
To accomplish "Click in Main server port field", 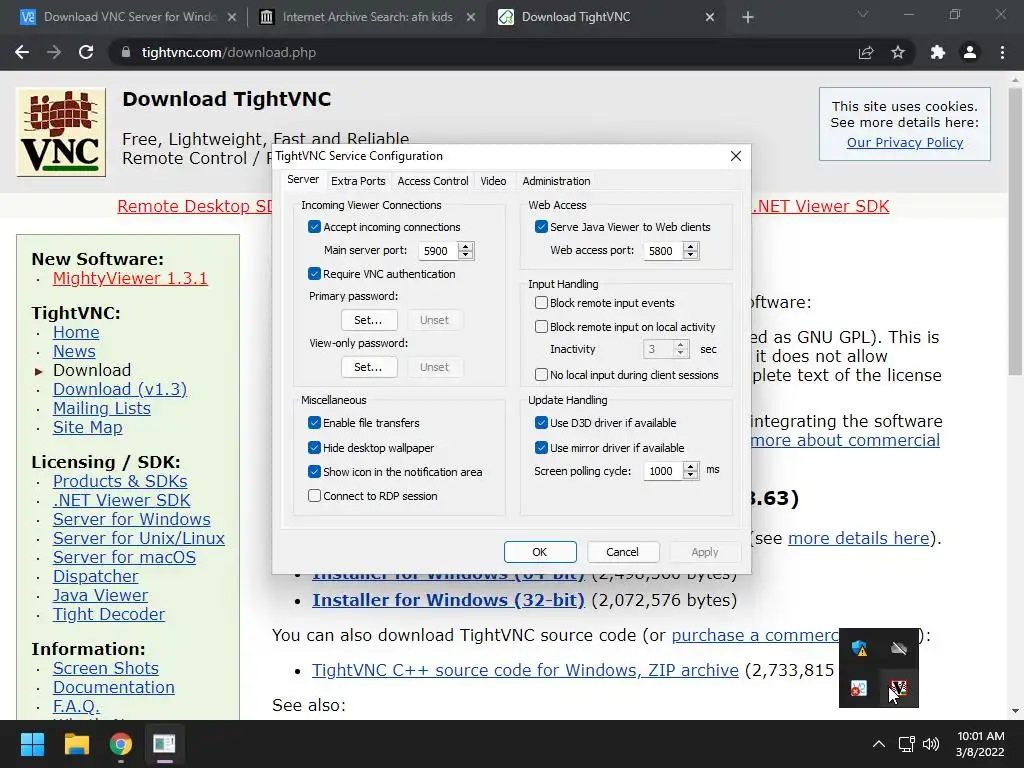I will [x=438, y=251].
